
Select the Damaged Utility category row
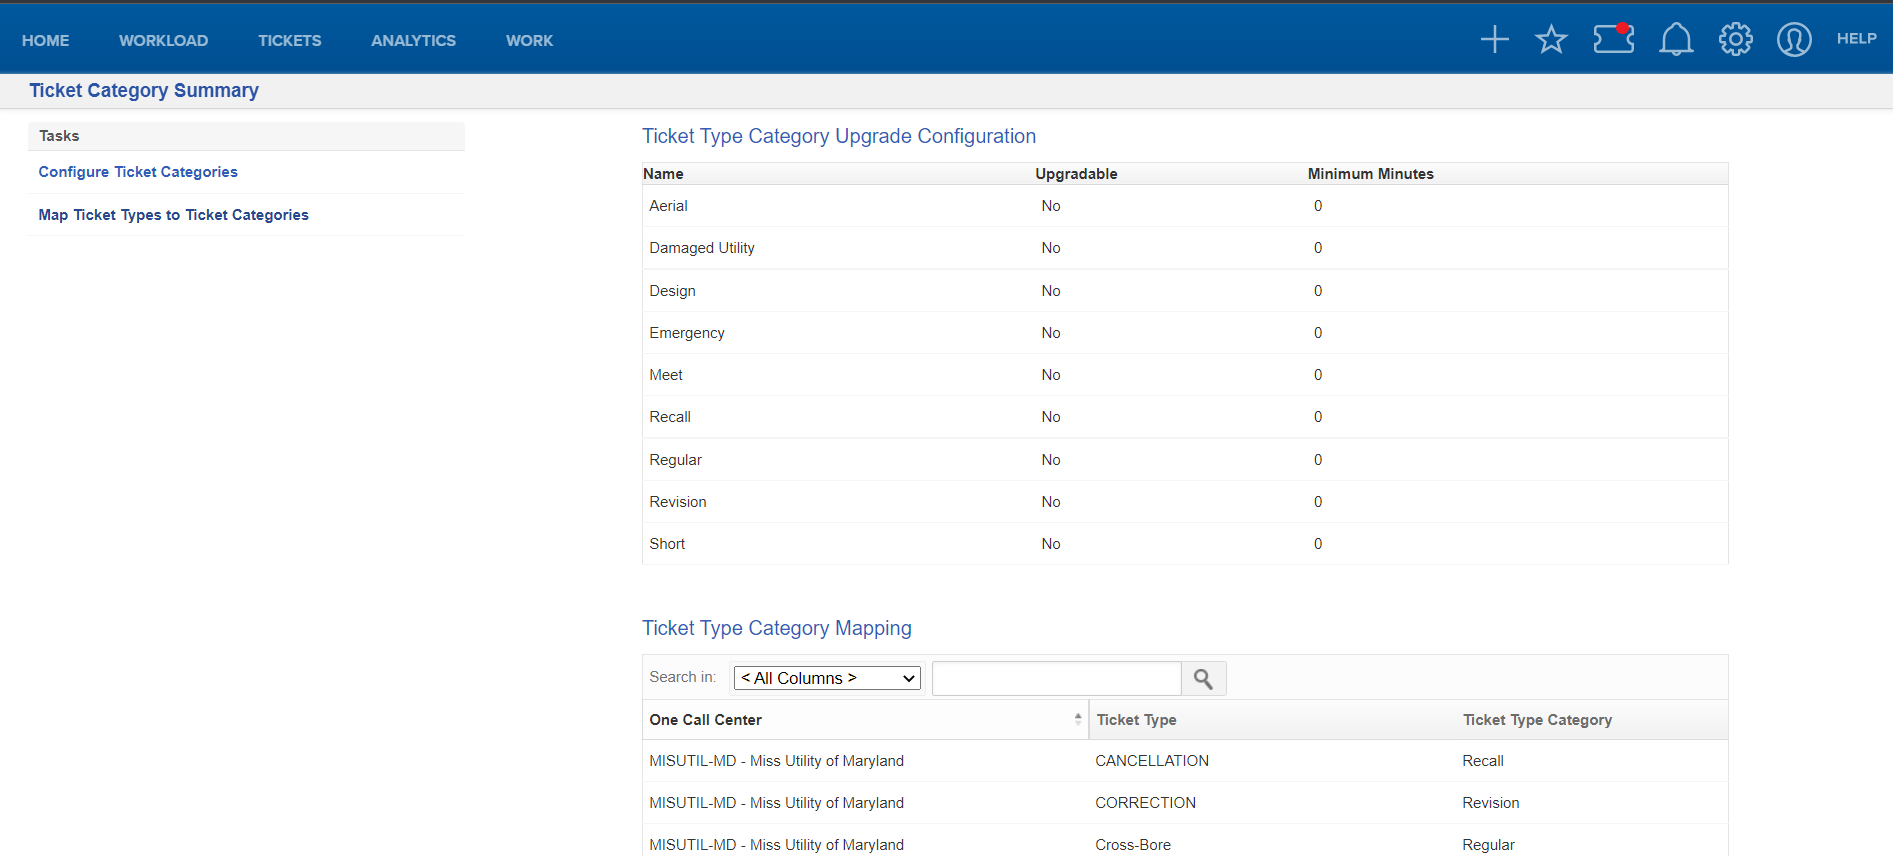click(1185, 248)
